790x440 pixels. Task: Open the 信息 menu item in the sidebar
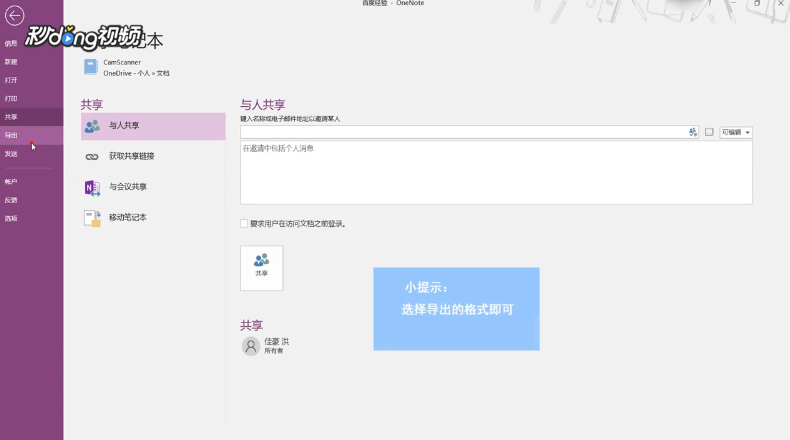11,43
